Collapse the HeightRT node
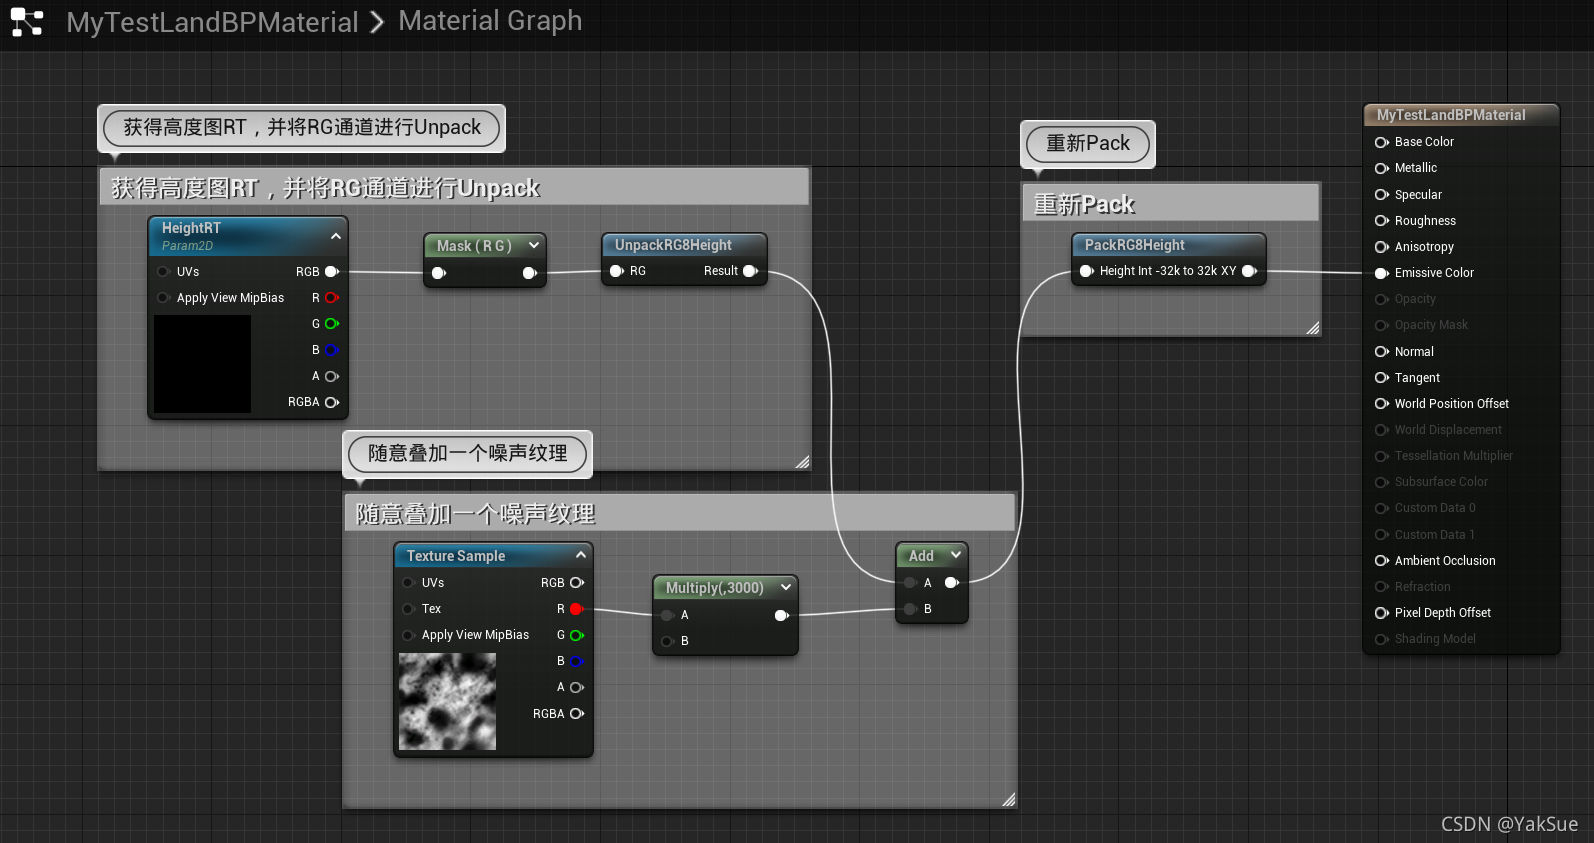This screenshot has height=843, width=1594. 336,236
